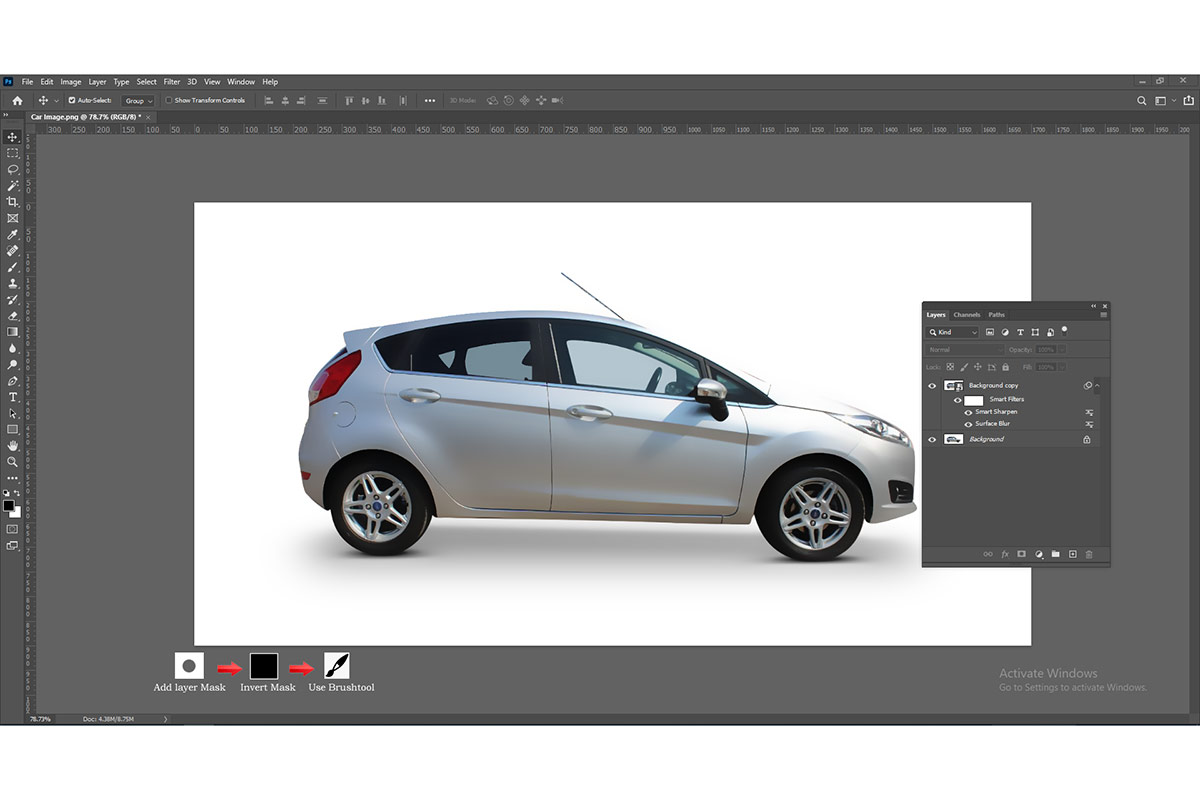This screenshot has height=800, width=1200.
Task: Click Add layer mask icon in Layers panel
Action: tap(1021, 554)
